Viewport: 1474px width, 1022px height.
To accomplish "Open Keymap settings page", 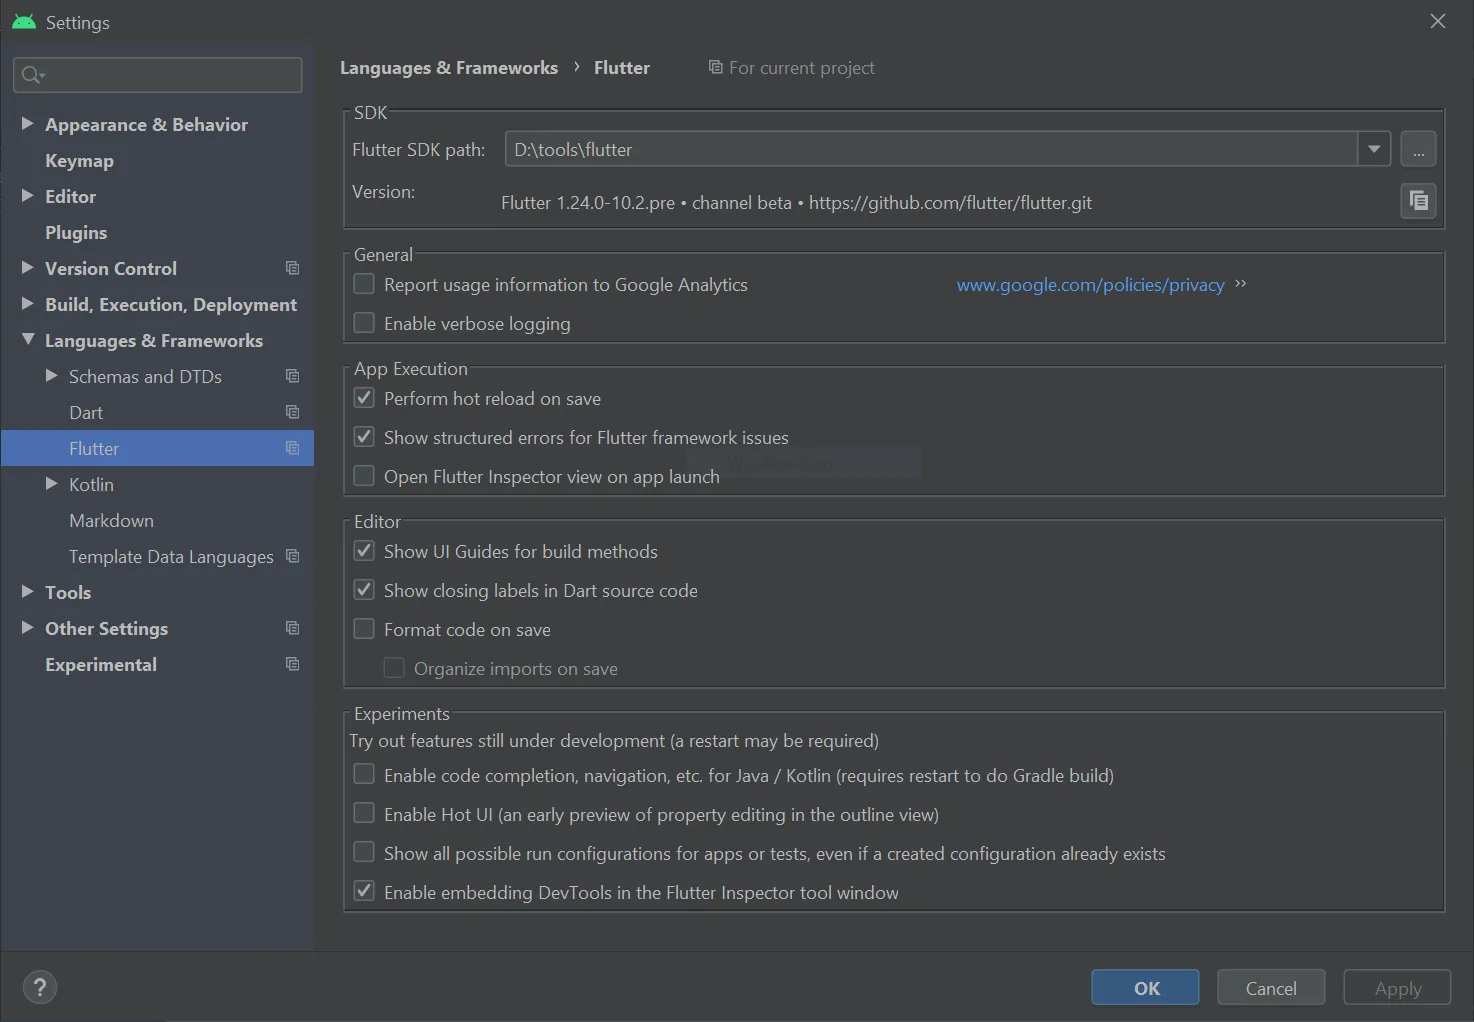I will 79,160.
